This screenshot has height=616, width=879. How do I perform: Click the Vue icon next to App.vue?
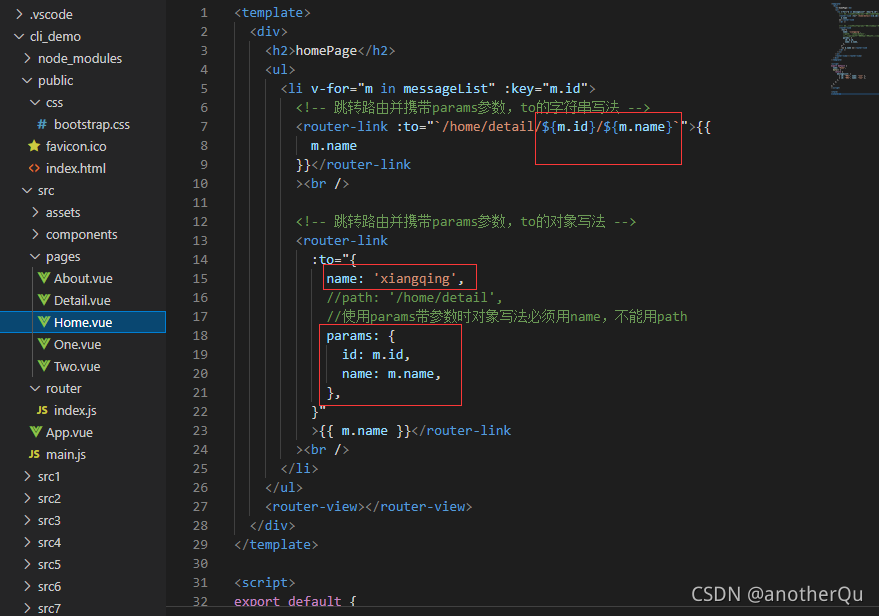[x=36, y=432]
